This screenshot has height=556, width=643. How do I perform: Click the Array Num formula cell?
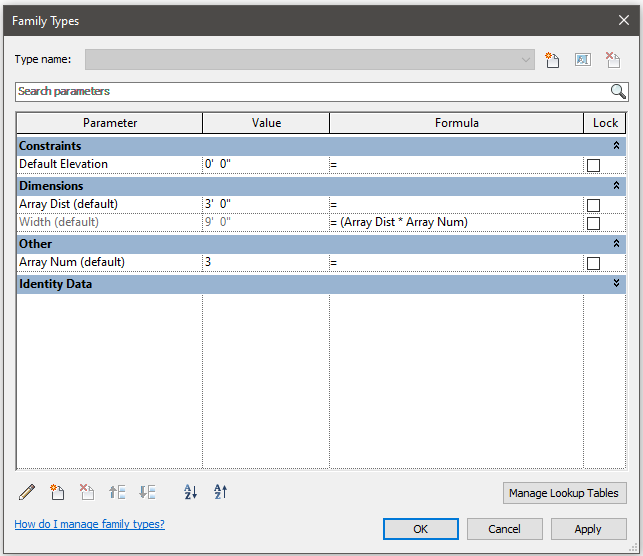click(x=456, y=262)
